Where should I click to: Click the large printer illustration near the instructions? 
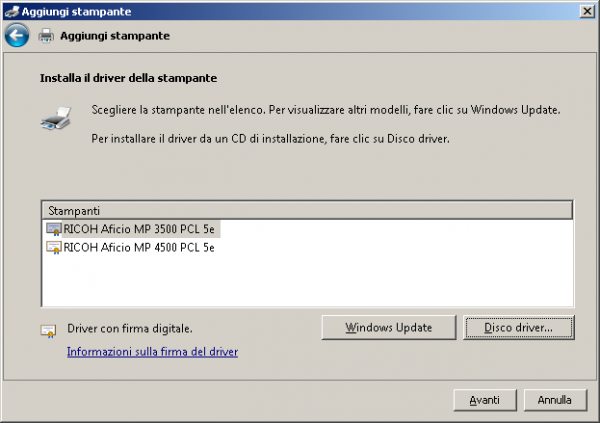(x=55, y=117)
